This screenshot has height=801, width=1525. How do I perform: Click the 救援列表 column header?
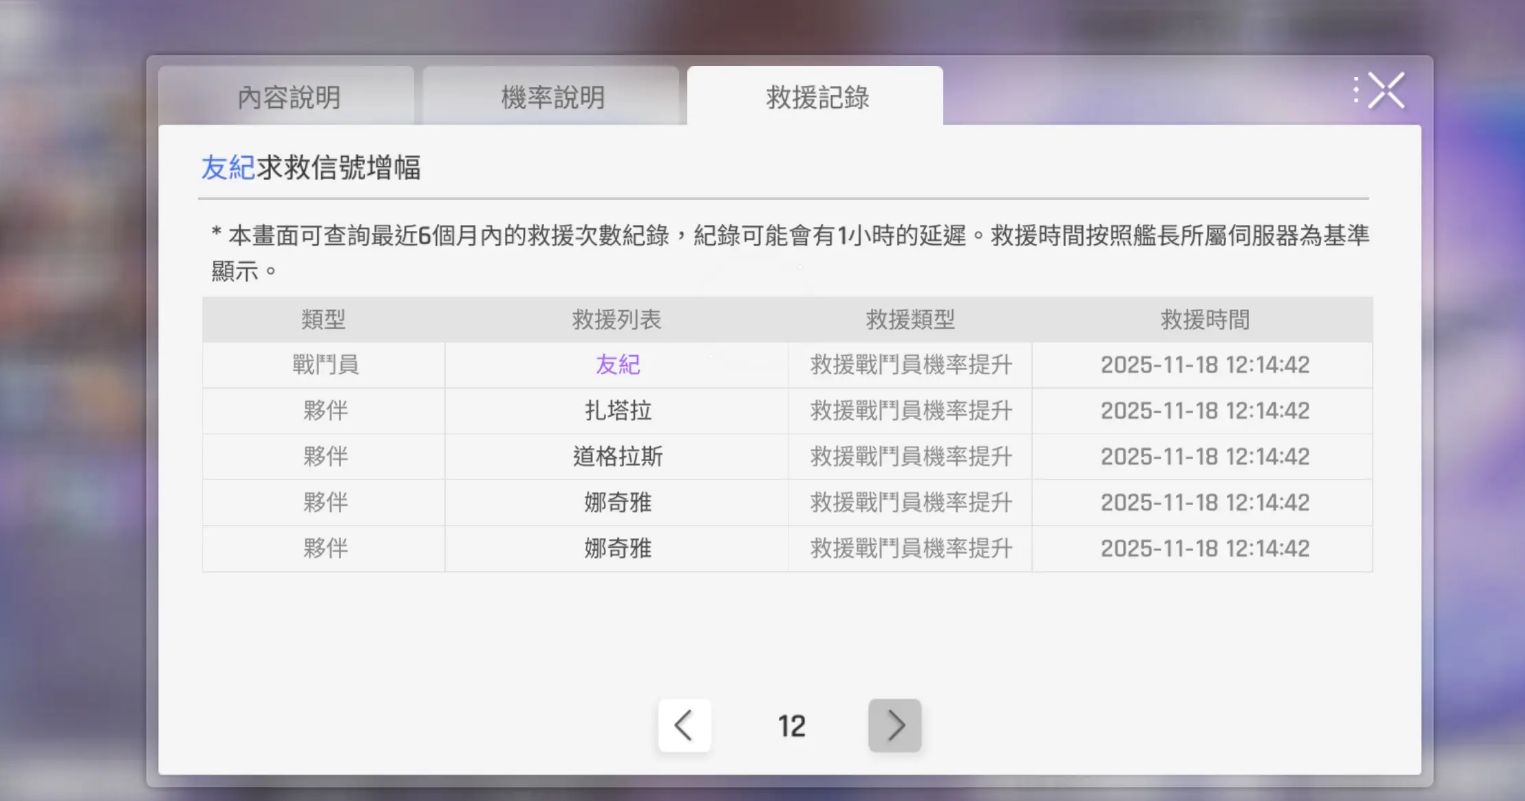[x=616, y=320]
